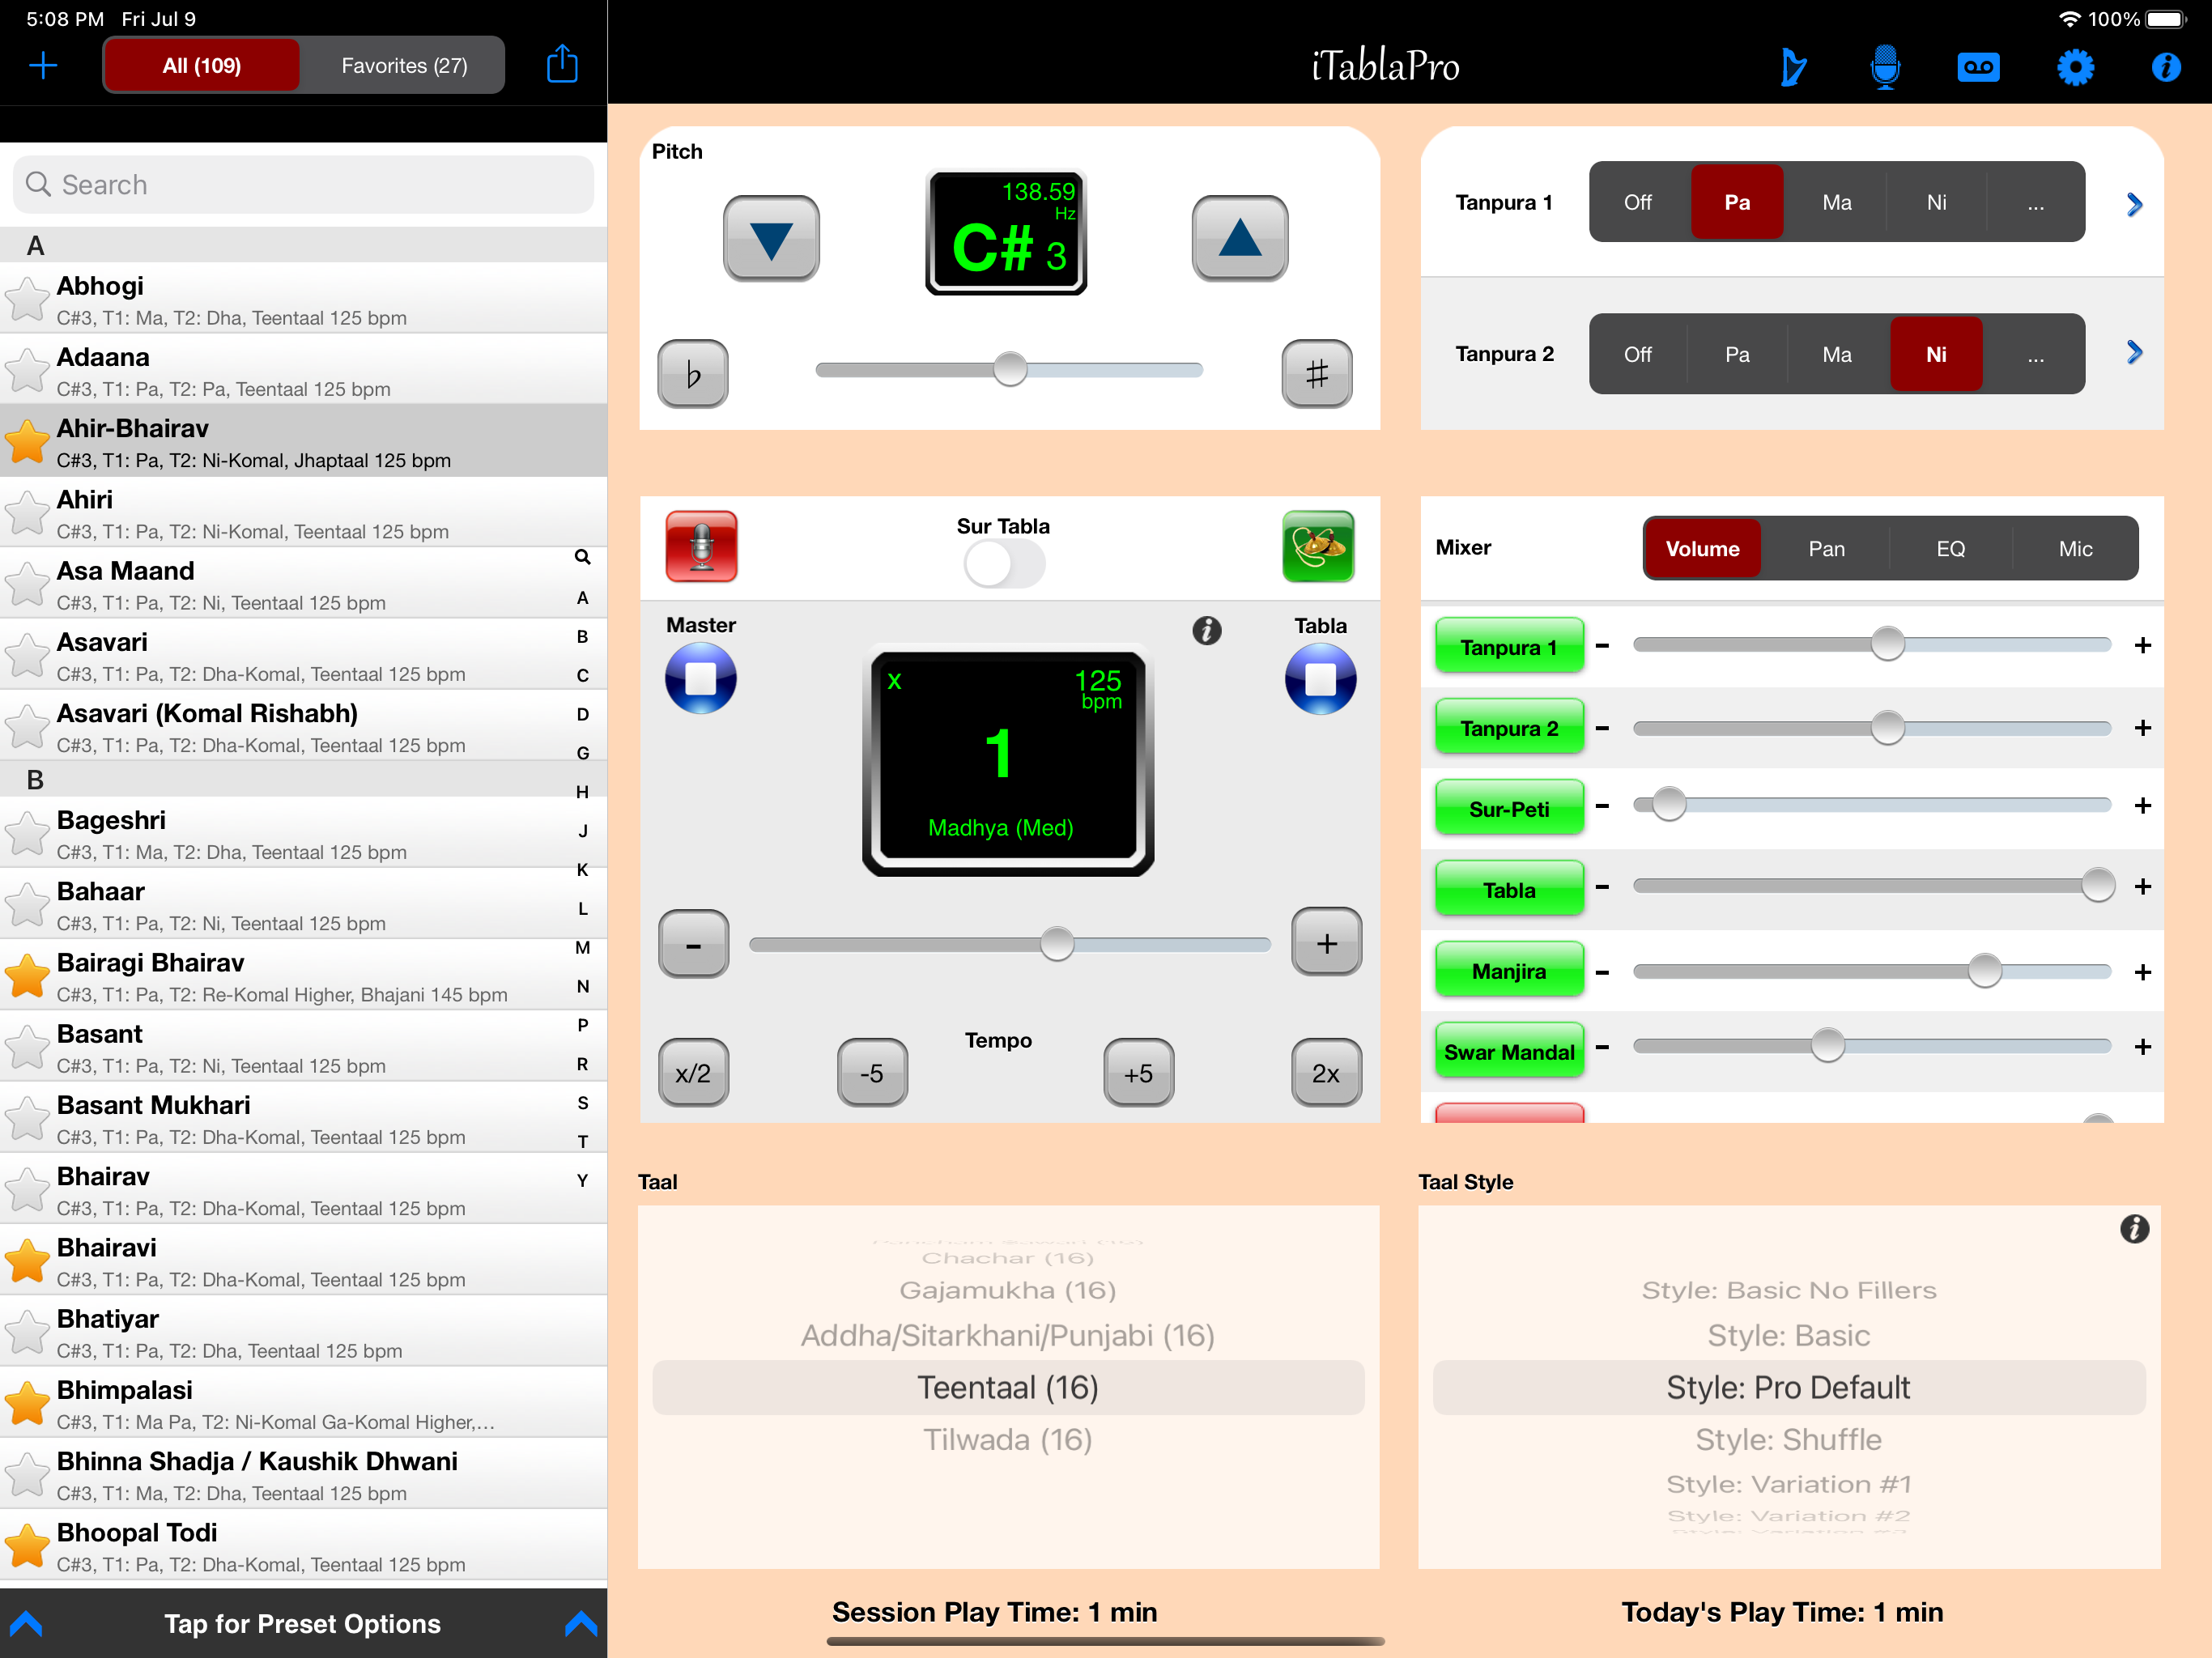This screenshot has width=2212, height=1658.
Task: Mute the Sur-Peti mixer channel
Action: 1508,808
